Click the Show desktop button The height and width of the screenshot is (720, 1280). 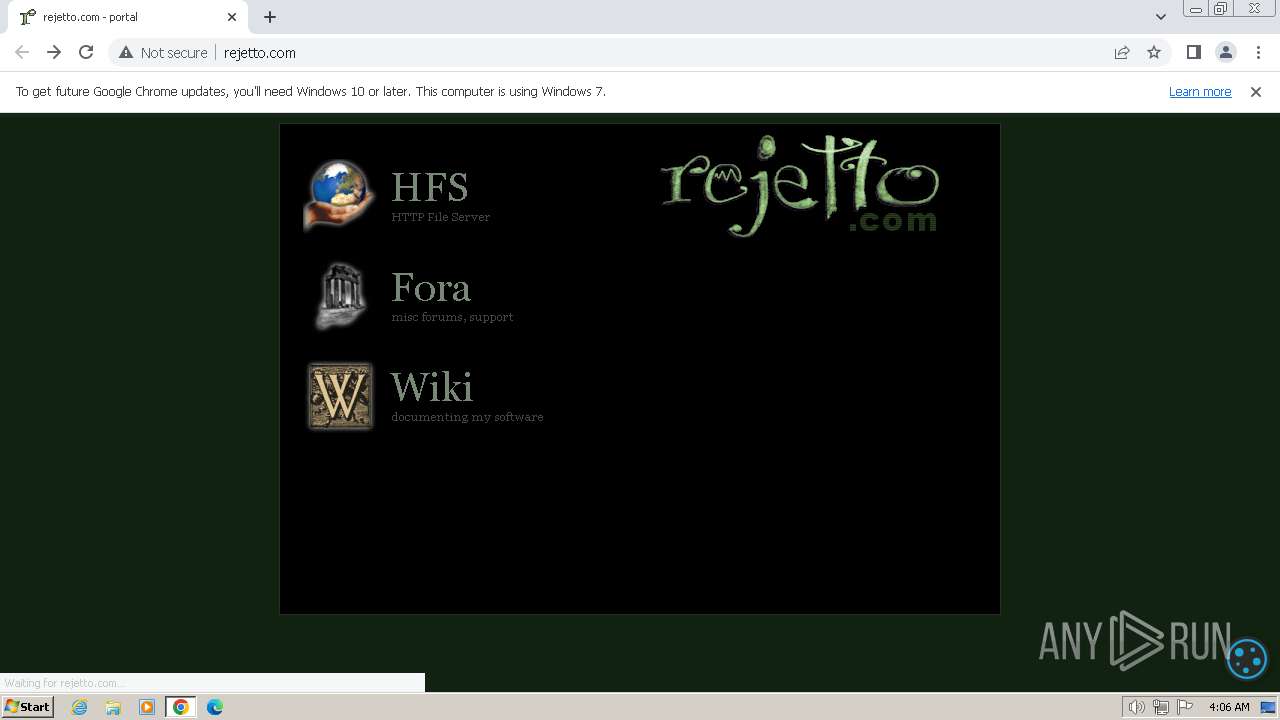point(1268,707)
